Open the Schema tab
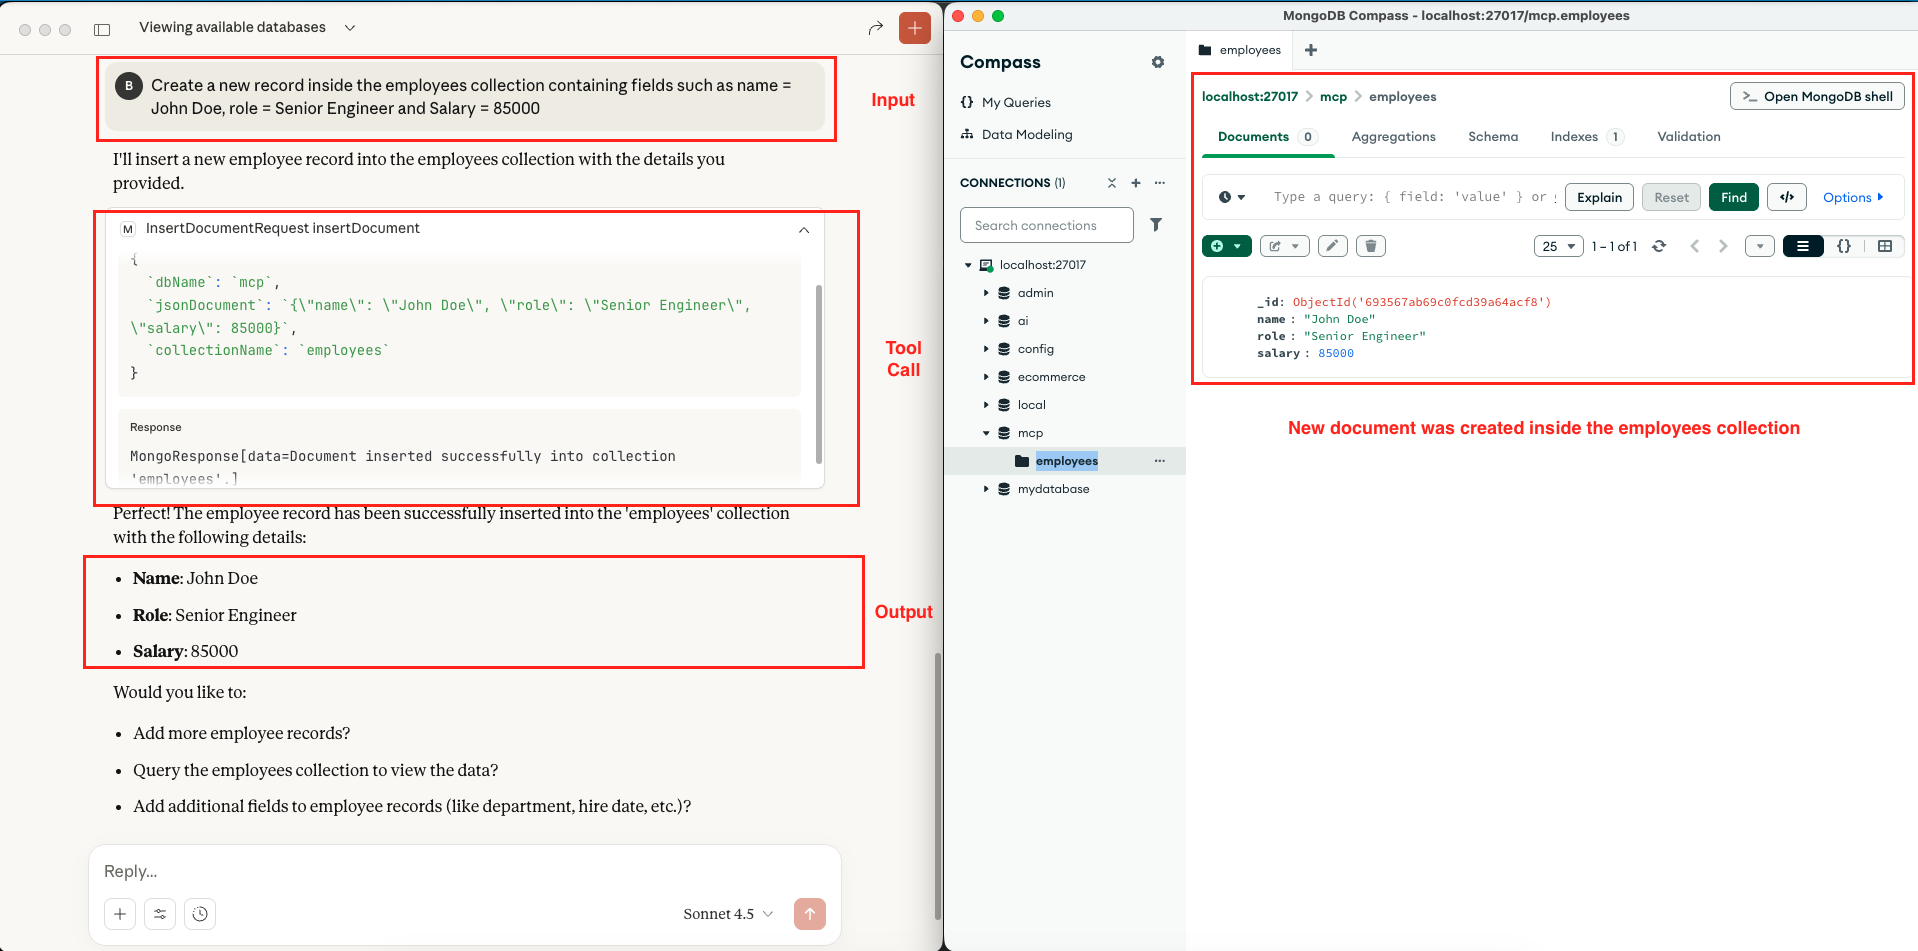Image resolution: width=1918 pixels, height=951 pixels. pyautogui.click(x=1492, y=137)
